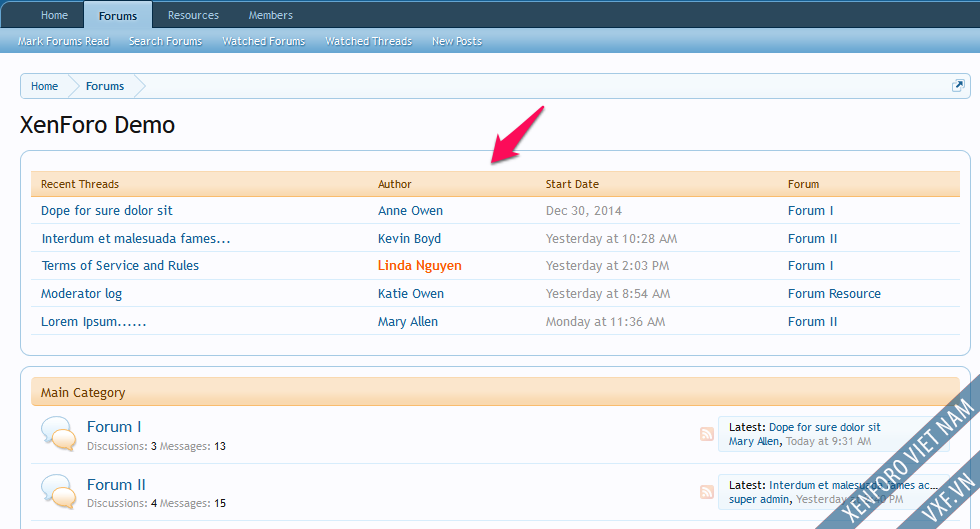Screen dimensions: 980x529
Task: Open thread 'Terms of Service and Rules'
Action: 120,266
